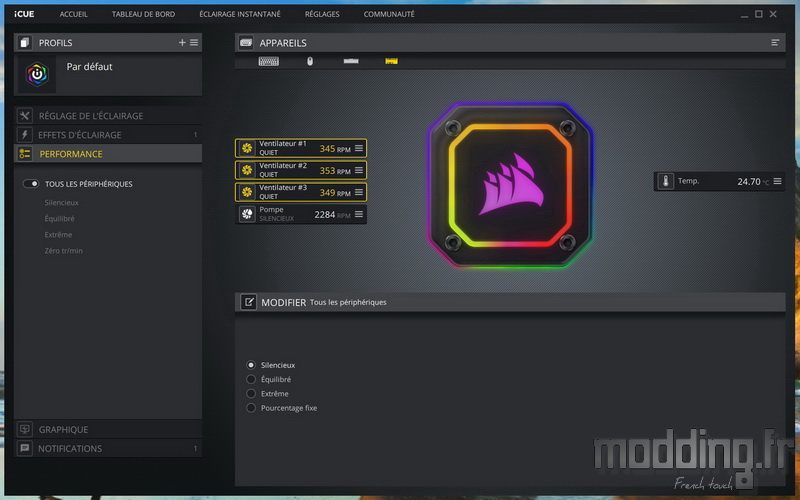Click the RGB cooler pump head image

[x=510, y=186]
